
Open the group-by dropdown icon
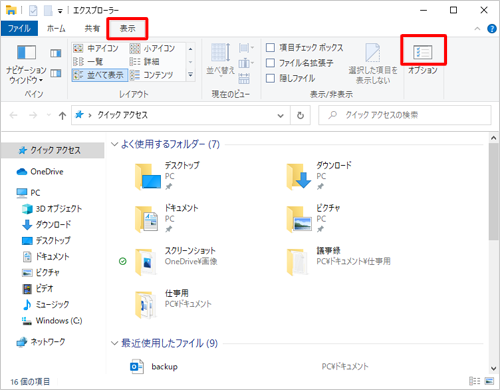point(246,48)
